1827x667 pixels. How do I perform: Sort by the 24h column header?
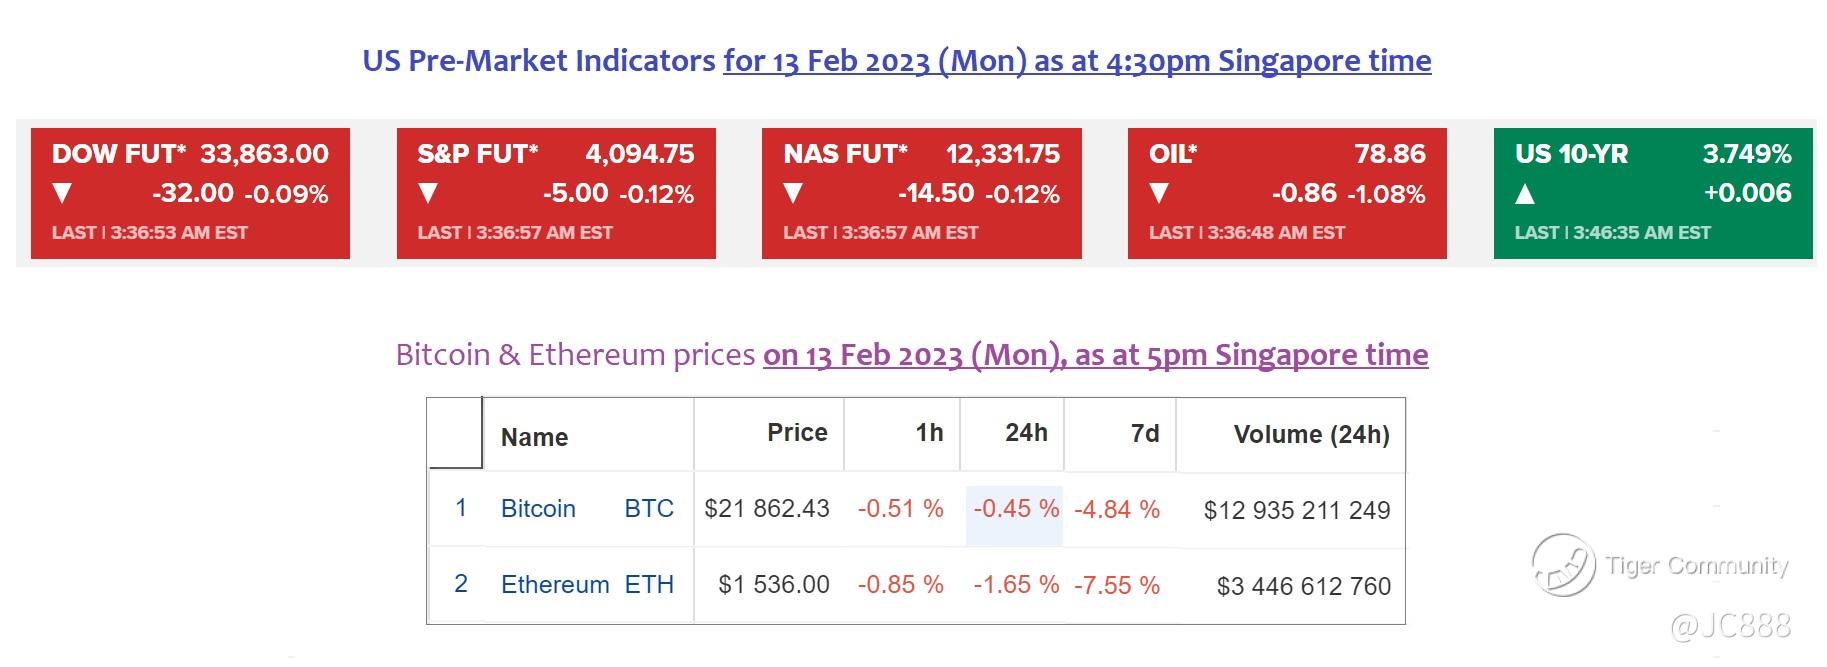coord(1026,432)
